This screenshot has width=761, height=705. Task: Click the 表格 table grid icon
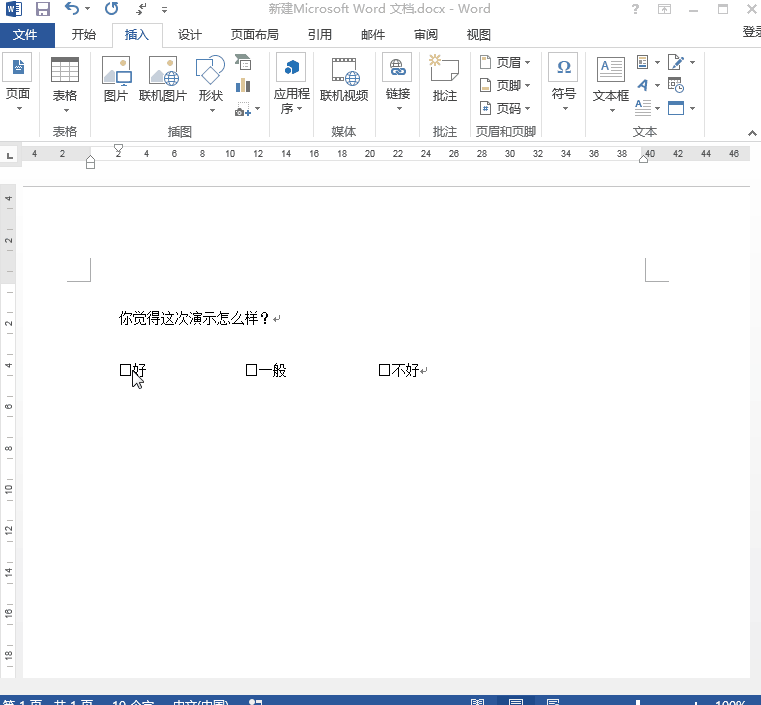point(65,70)
